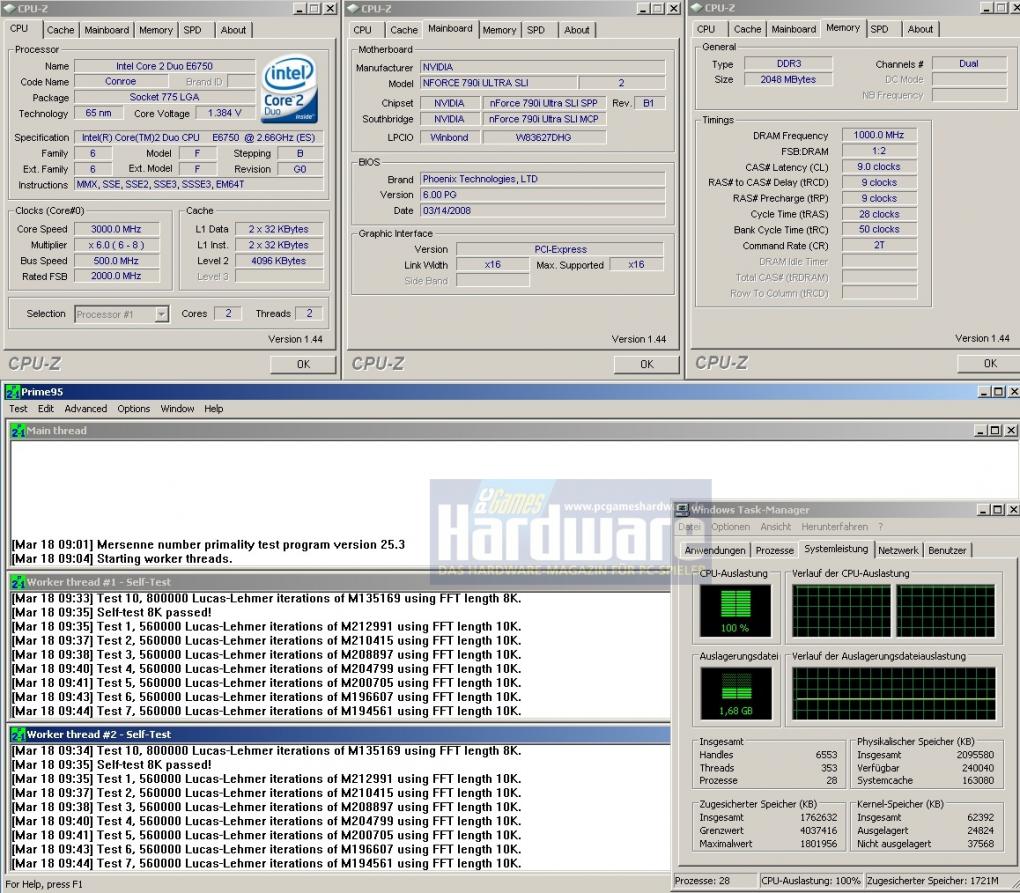
Task: Click the Core Speed 3000.0 MHz field
Action: point(116,229)
